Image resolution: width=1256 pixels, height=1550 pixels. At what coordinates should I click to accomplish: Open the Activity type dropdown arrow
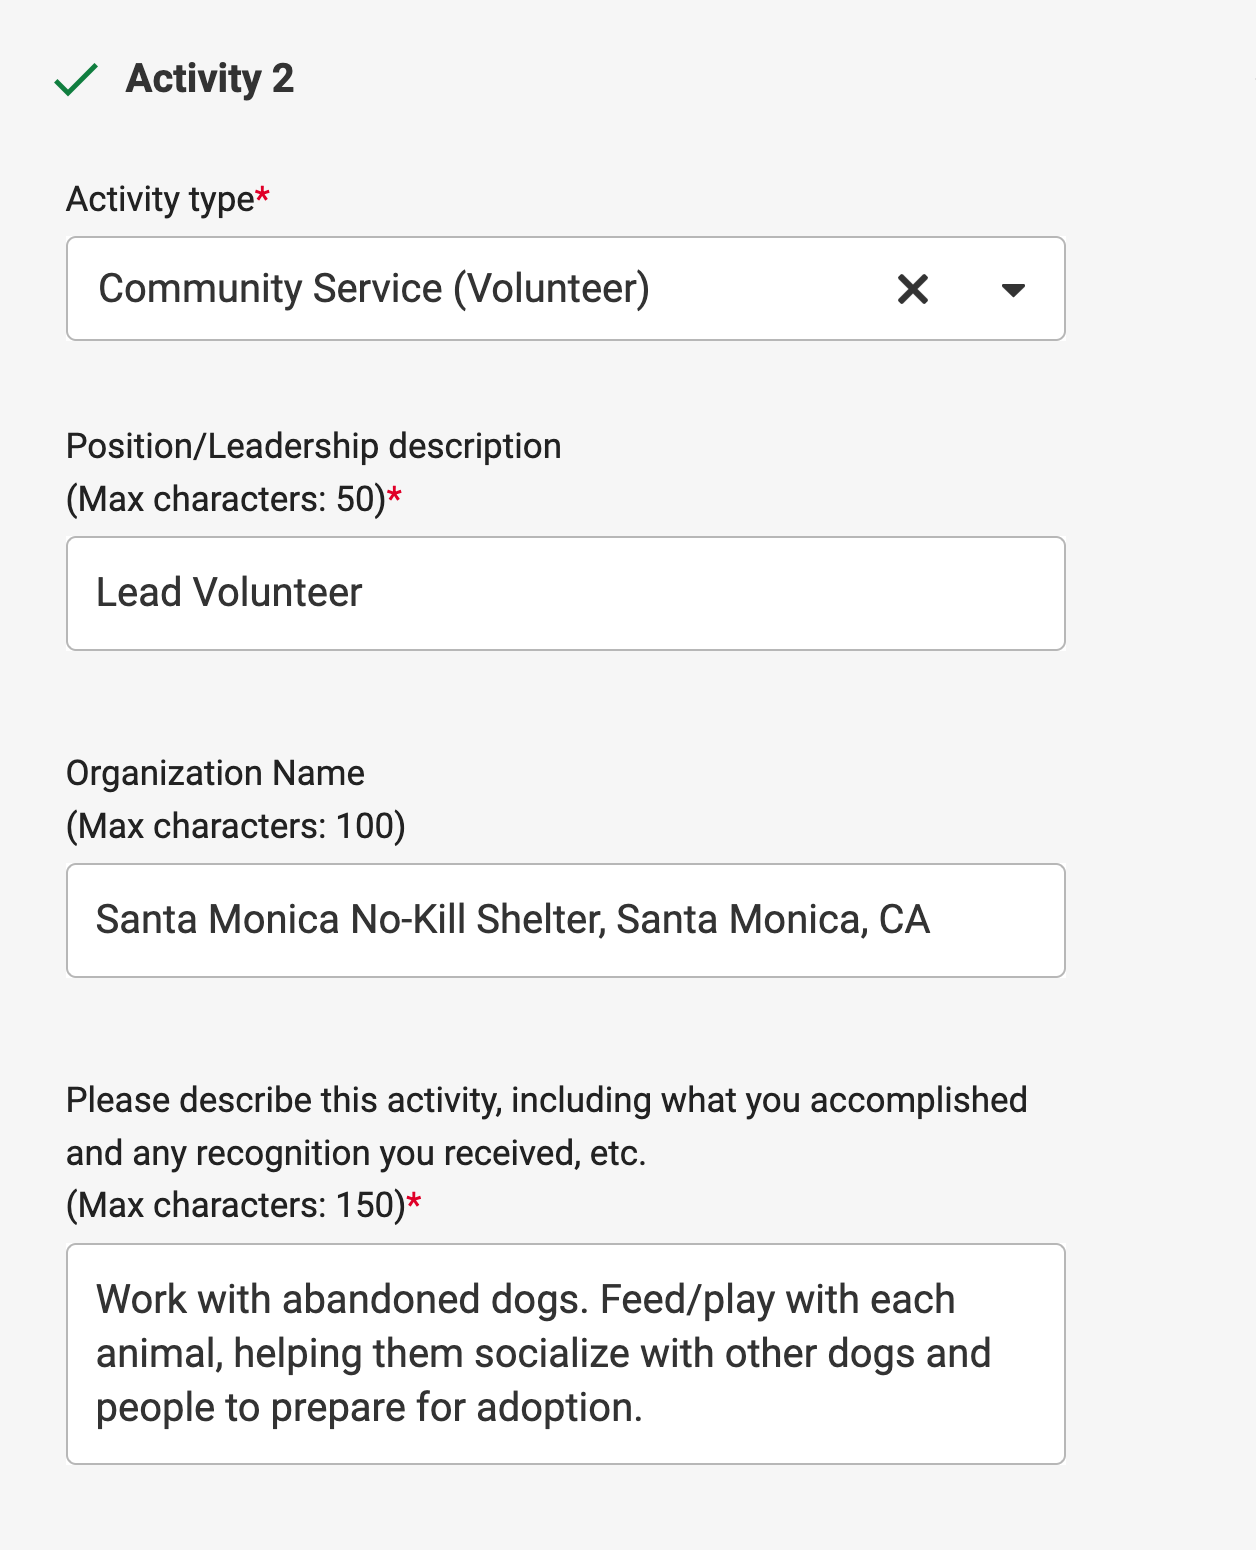pyautogui.click(x=1013, y=290)
